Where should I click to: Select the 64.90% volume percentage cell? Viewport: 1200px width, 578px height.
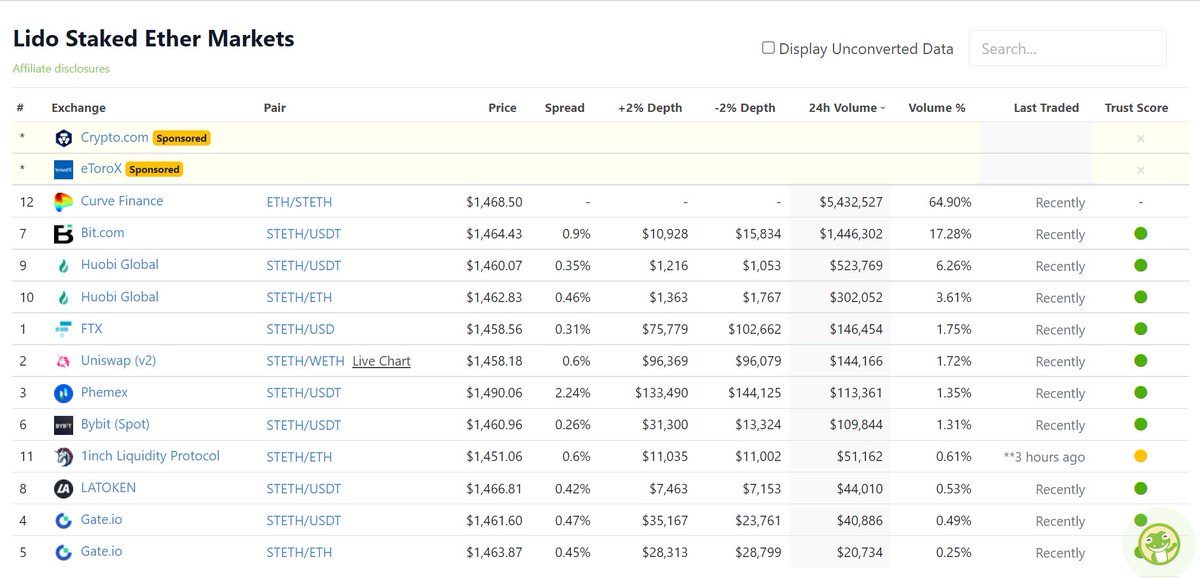click(x=950, y=202)
